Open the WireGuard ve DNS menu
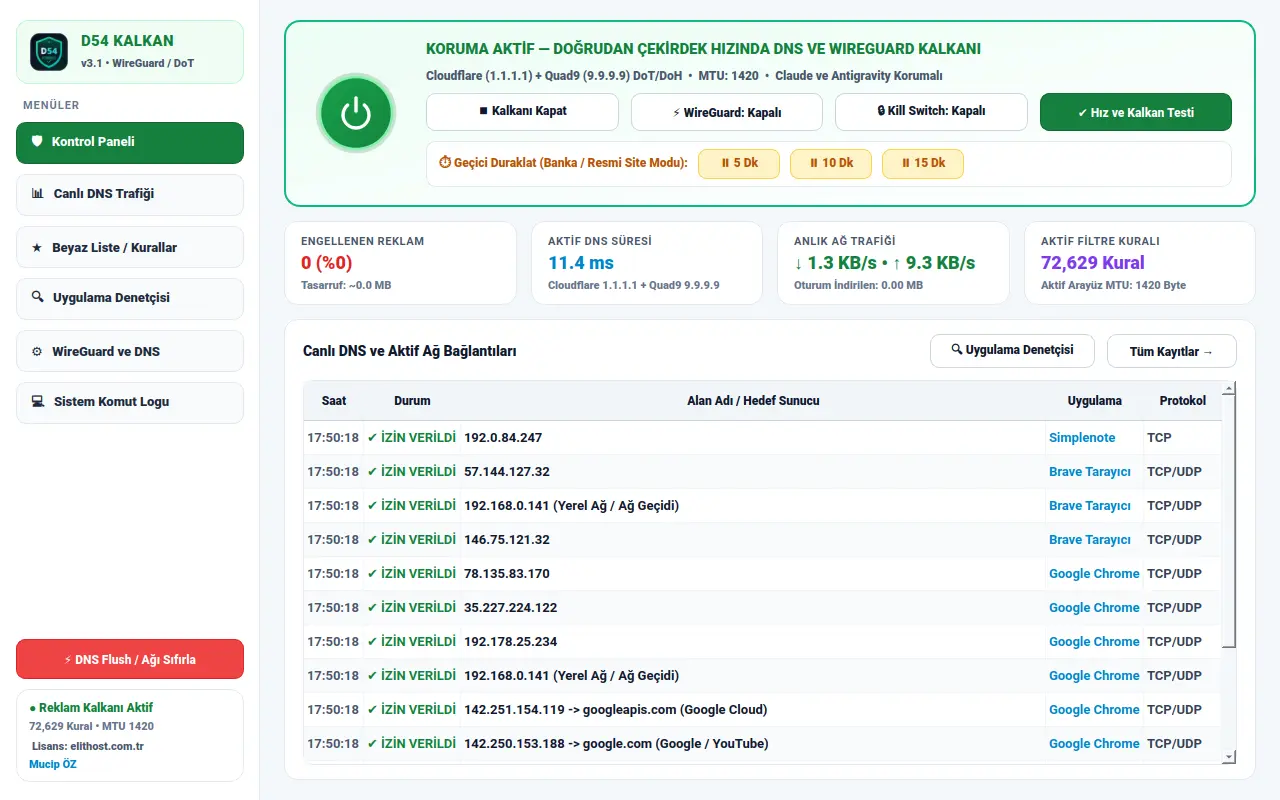Image resolution: width=1280 pixels, height=800 pixels. point(130,351)
